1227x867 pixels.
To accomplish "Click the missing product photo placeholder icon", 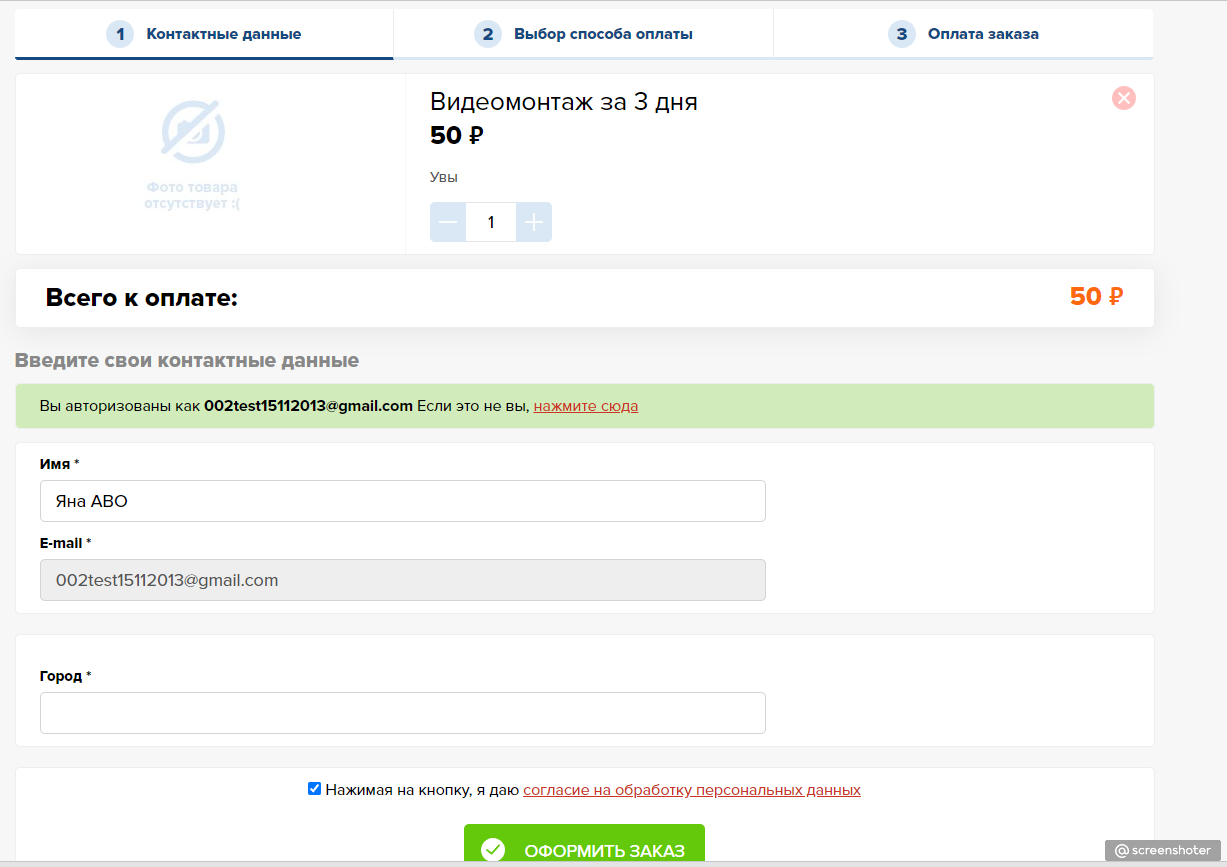I will [193, 132].
